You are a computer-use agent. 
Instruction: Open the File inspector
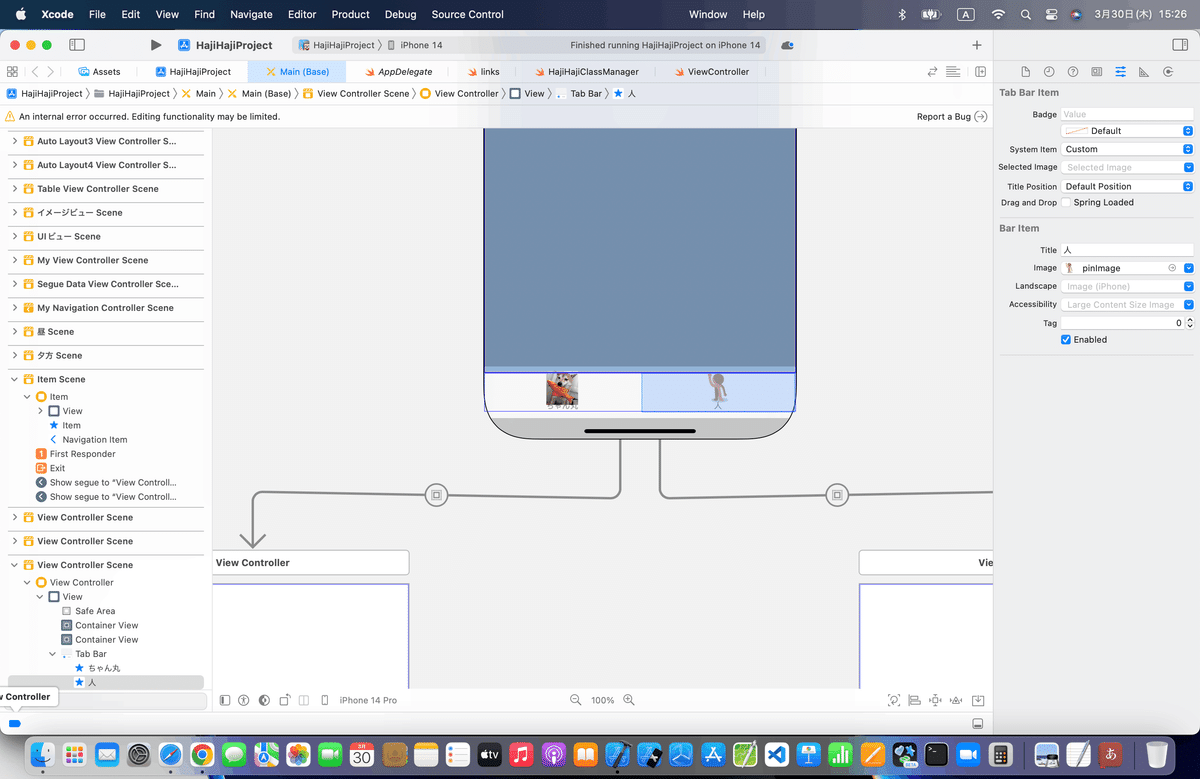pos(1025,72)
